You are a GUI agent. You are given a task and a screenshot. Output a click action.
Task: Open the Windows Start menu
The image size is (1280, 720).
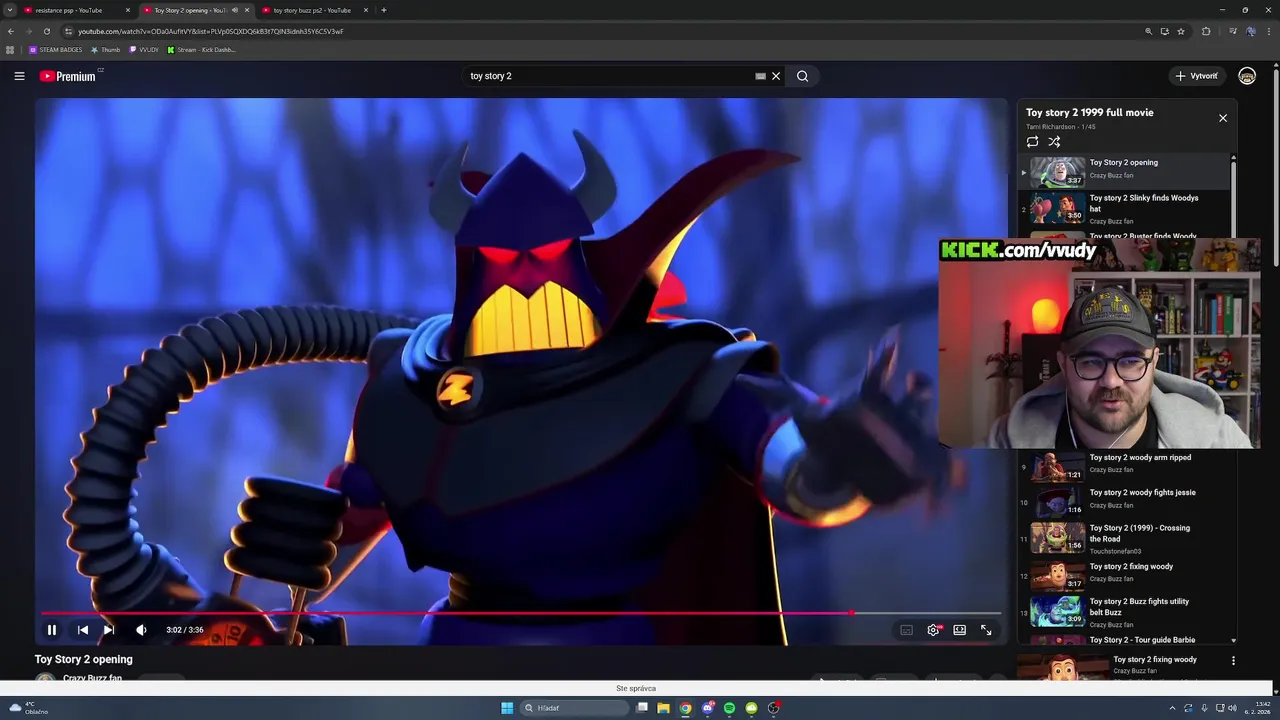click(x=507, y=708)
